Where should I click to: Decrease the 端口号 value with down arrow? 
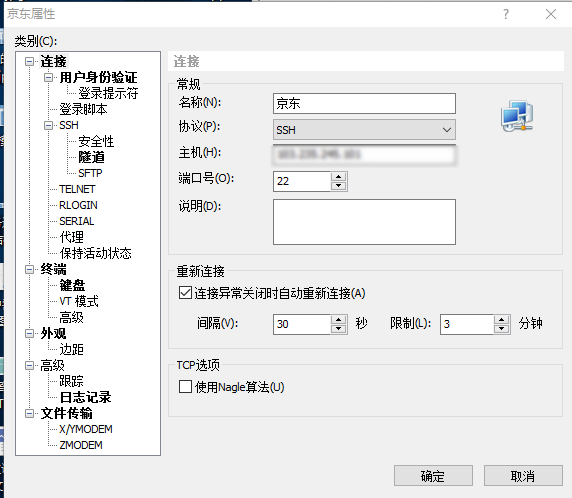point(339,186)
